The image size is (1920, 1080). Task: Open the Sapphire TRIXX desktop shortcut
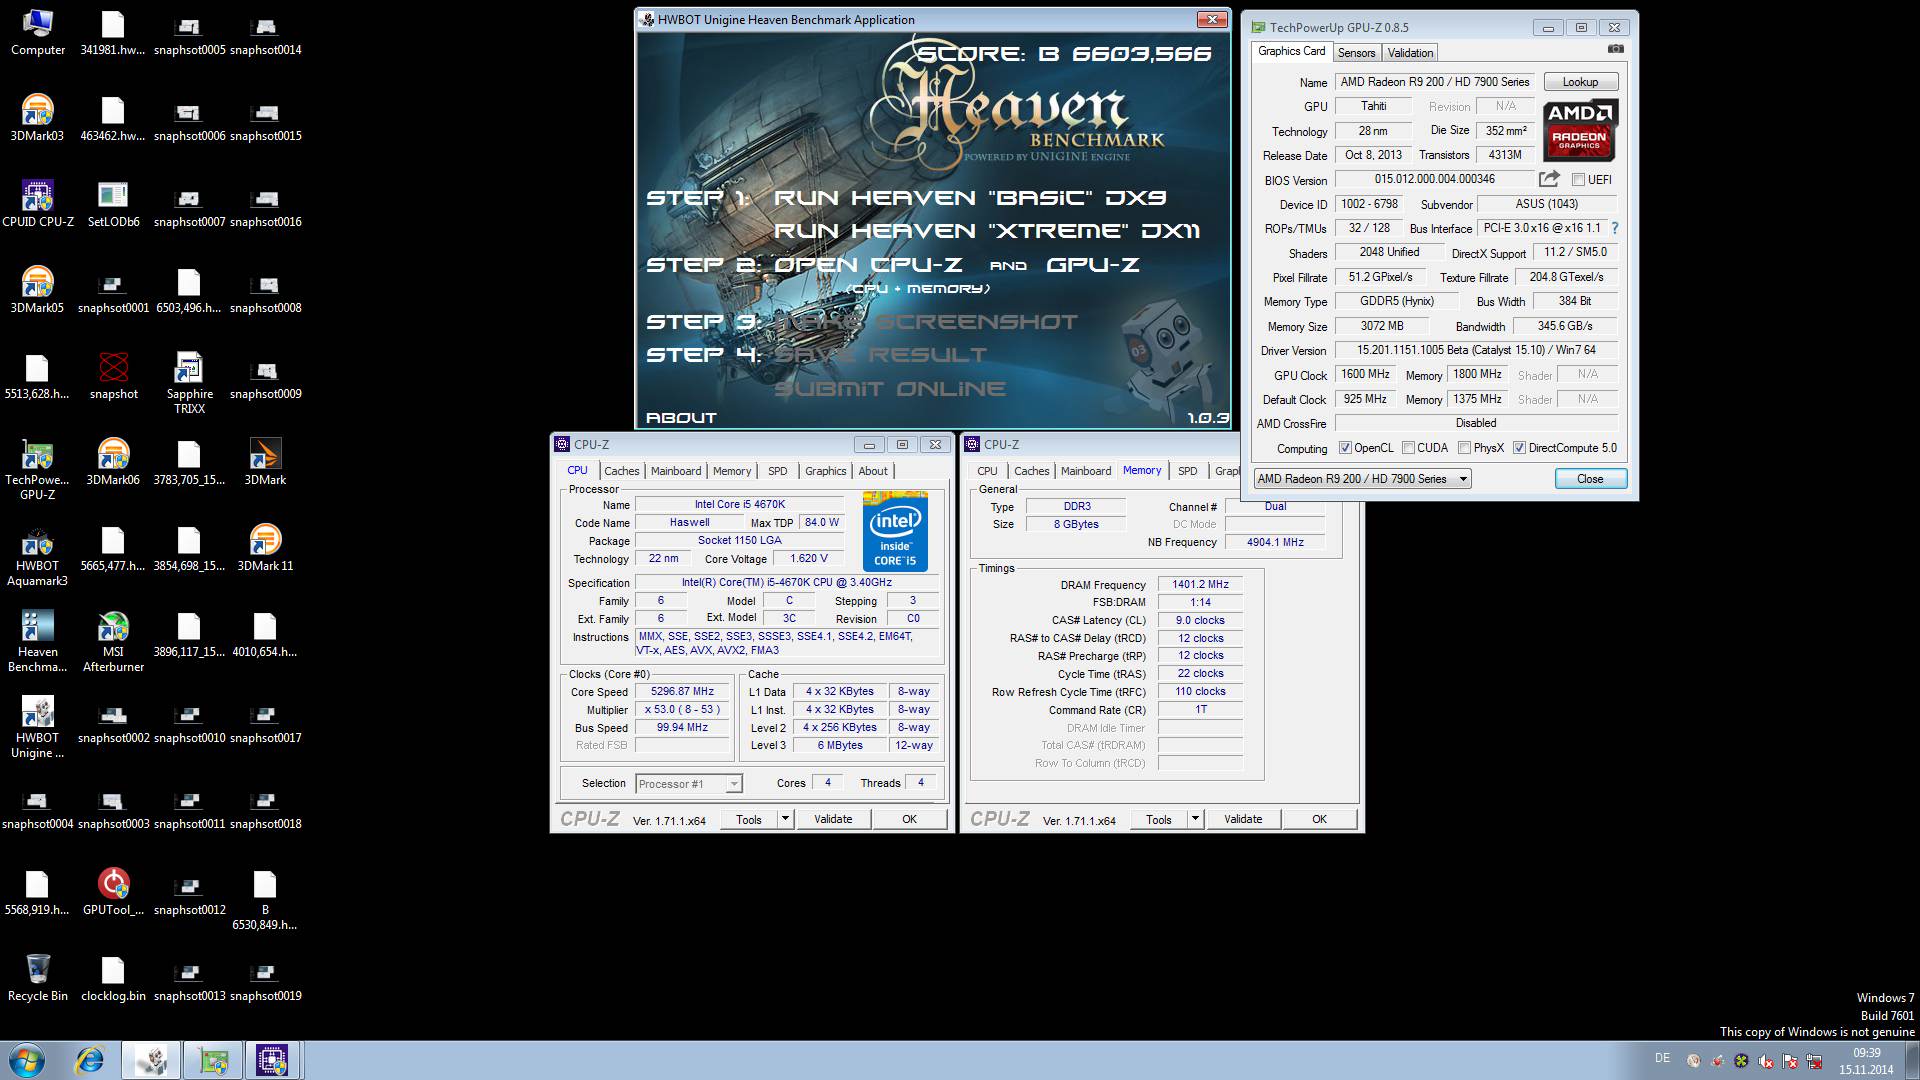(x=190, y=383)
